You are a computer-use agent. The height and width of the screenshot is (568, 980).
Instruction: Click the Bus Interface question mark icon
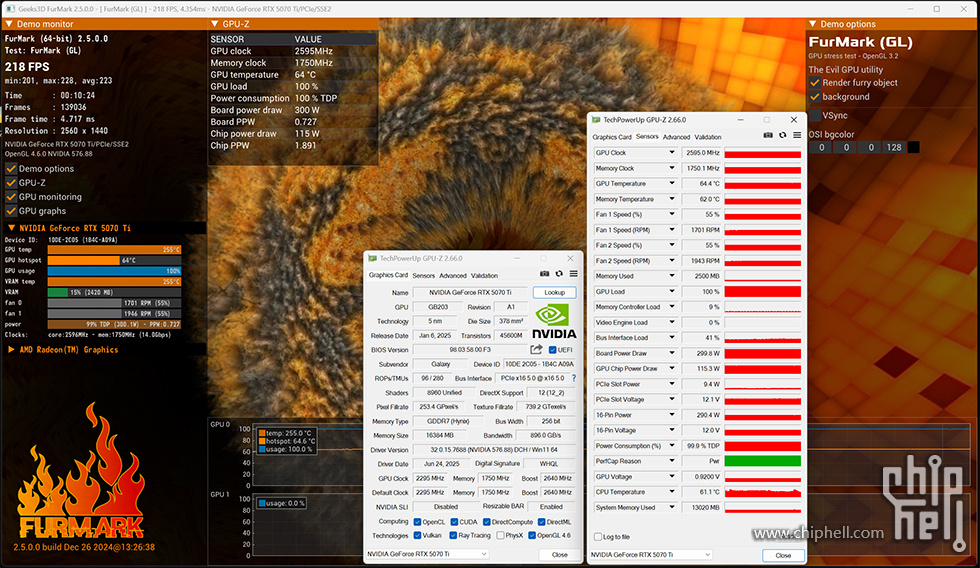pos(574,378)
